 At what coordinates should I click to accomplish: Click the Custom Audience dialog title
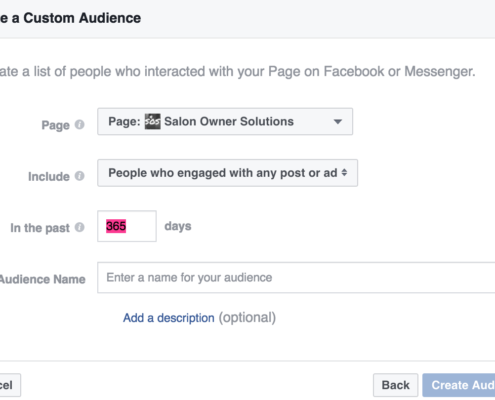70,18
